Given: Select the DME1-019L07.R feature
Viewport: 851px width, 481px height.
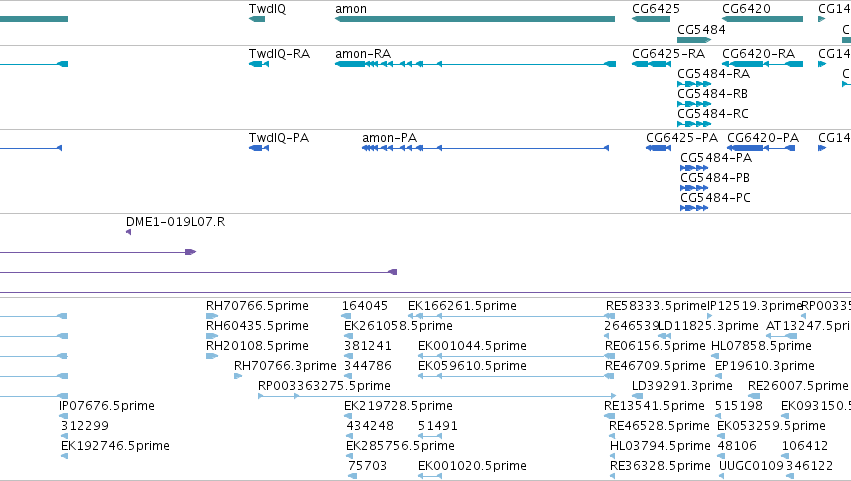Looking at the screenshot, I should click(129, 232).
